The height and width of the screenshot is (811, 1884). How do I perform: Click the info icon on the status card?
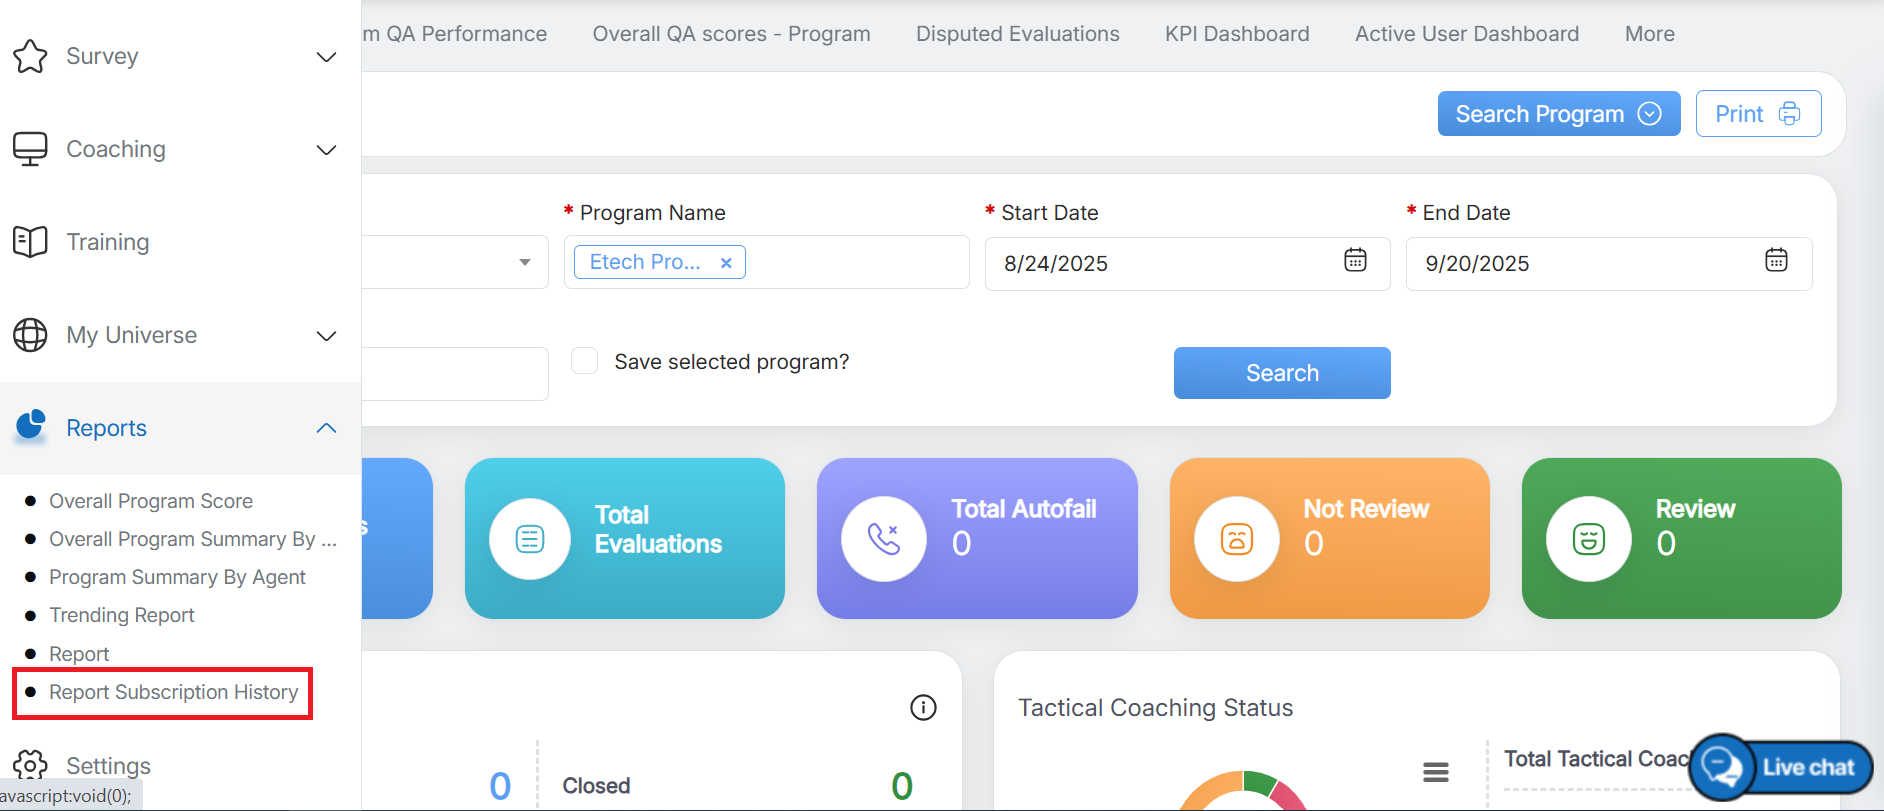[x=923, y=708]
